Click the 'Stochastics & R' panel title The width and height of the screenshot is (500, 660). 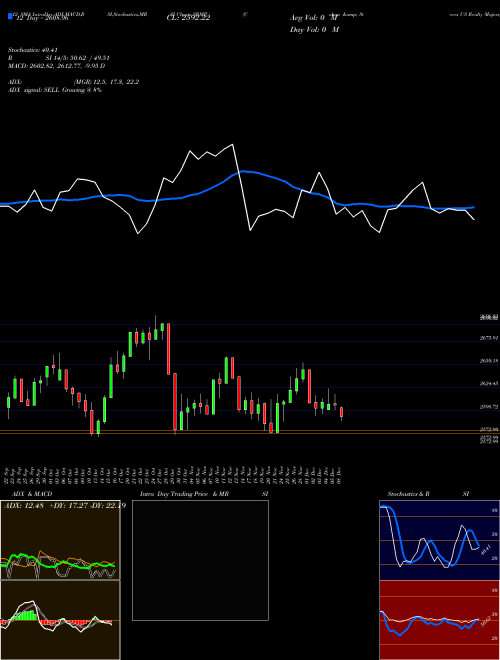408,494
